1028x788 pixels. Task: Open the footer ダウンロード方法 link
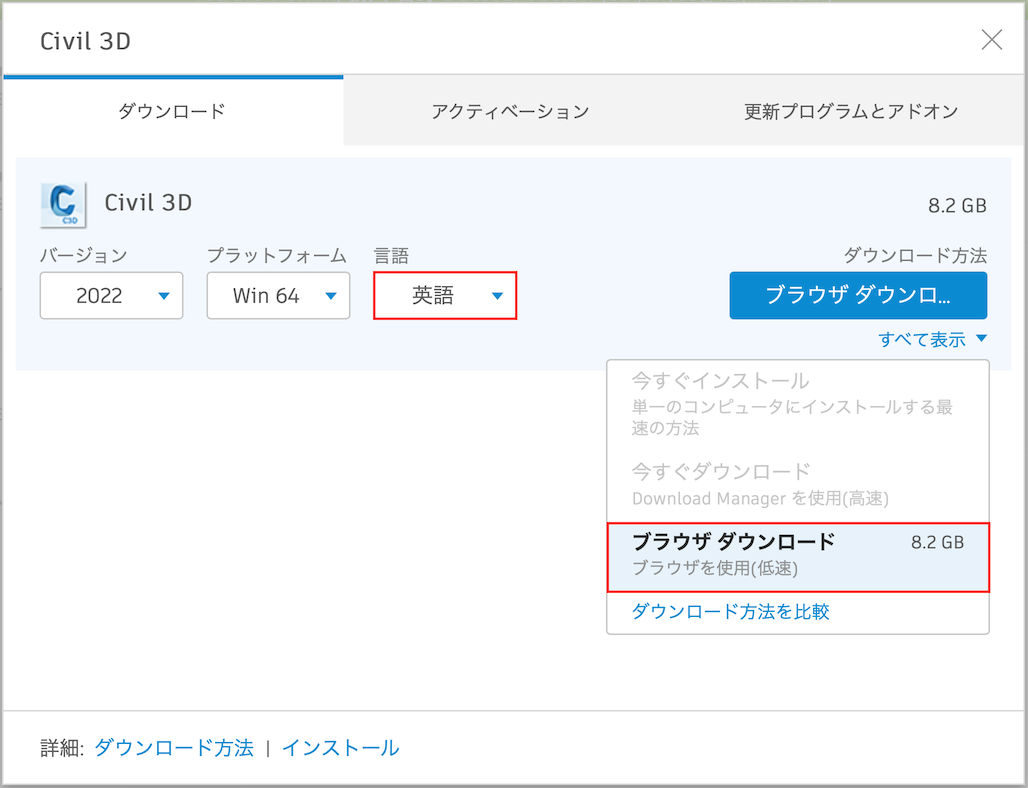tap(174, 748)
